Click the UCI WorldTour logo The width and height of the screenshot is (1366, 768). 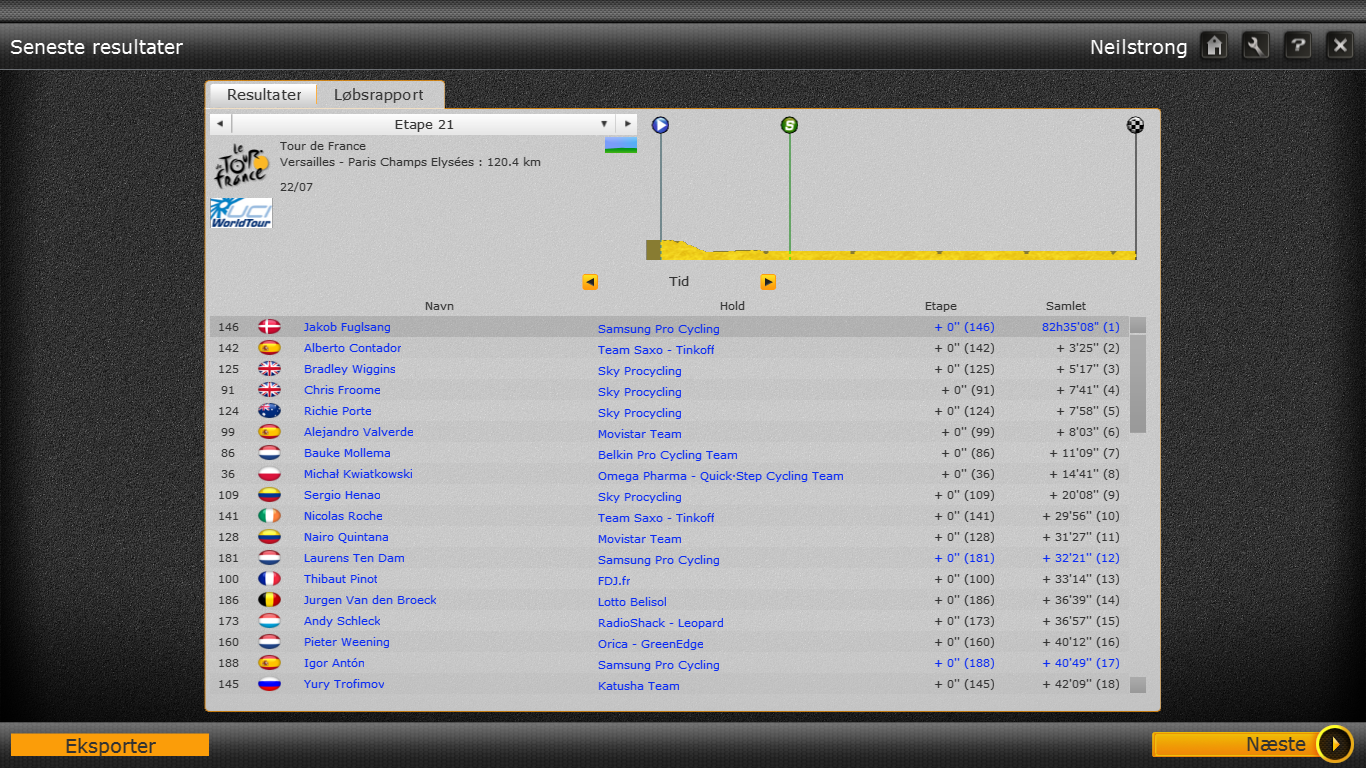241,213
